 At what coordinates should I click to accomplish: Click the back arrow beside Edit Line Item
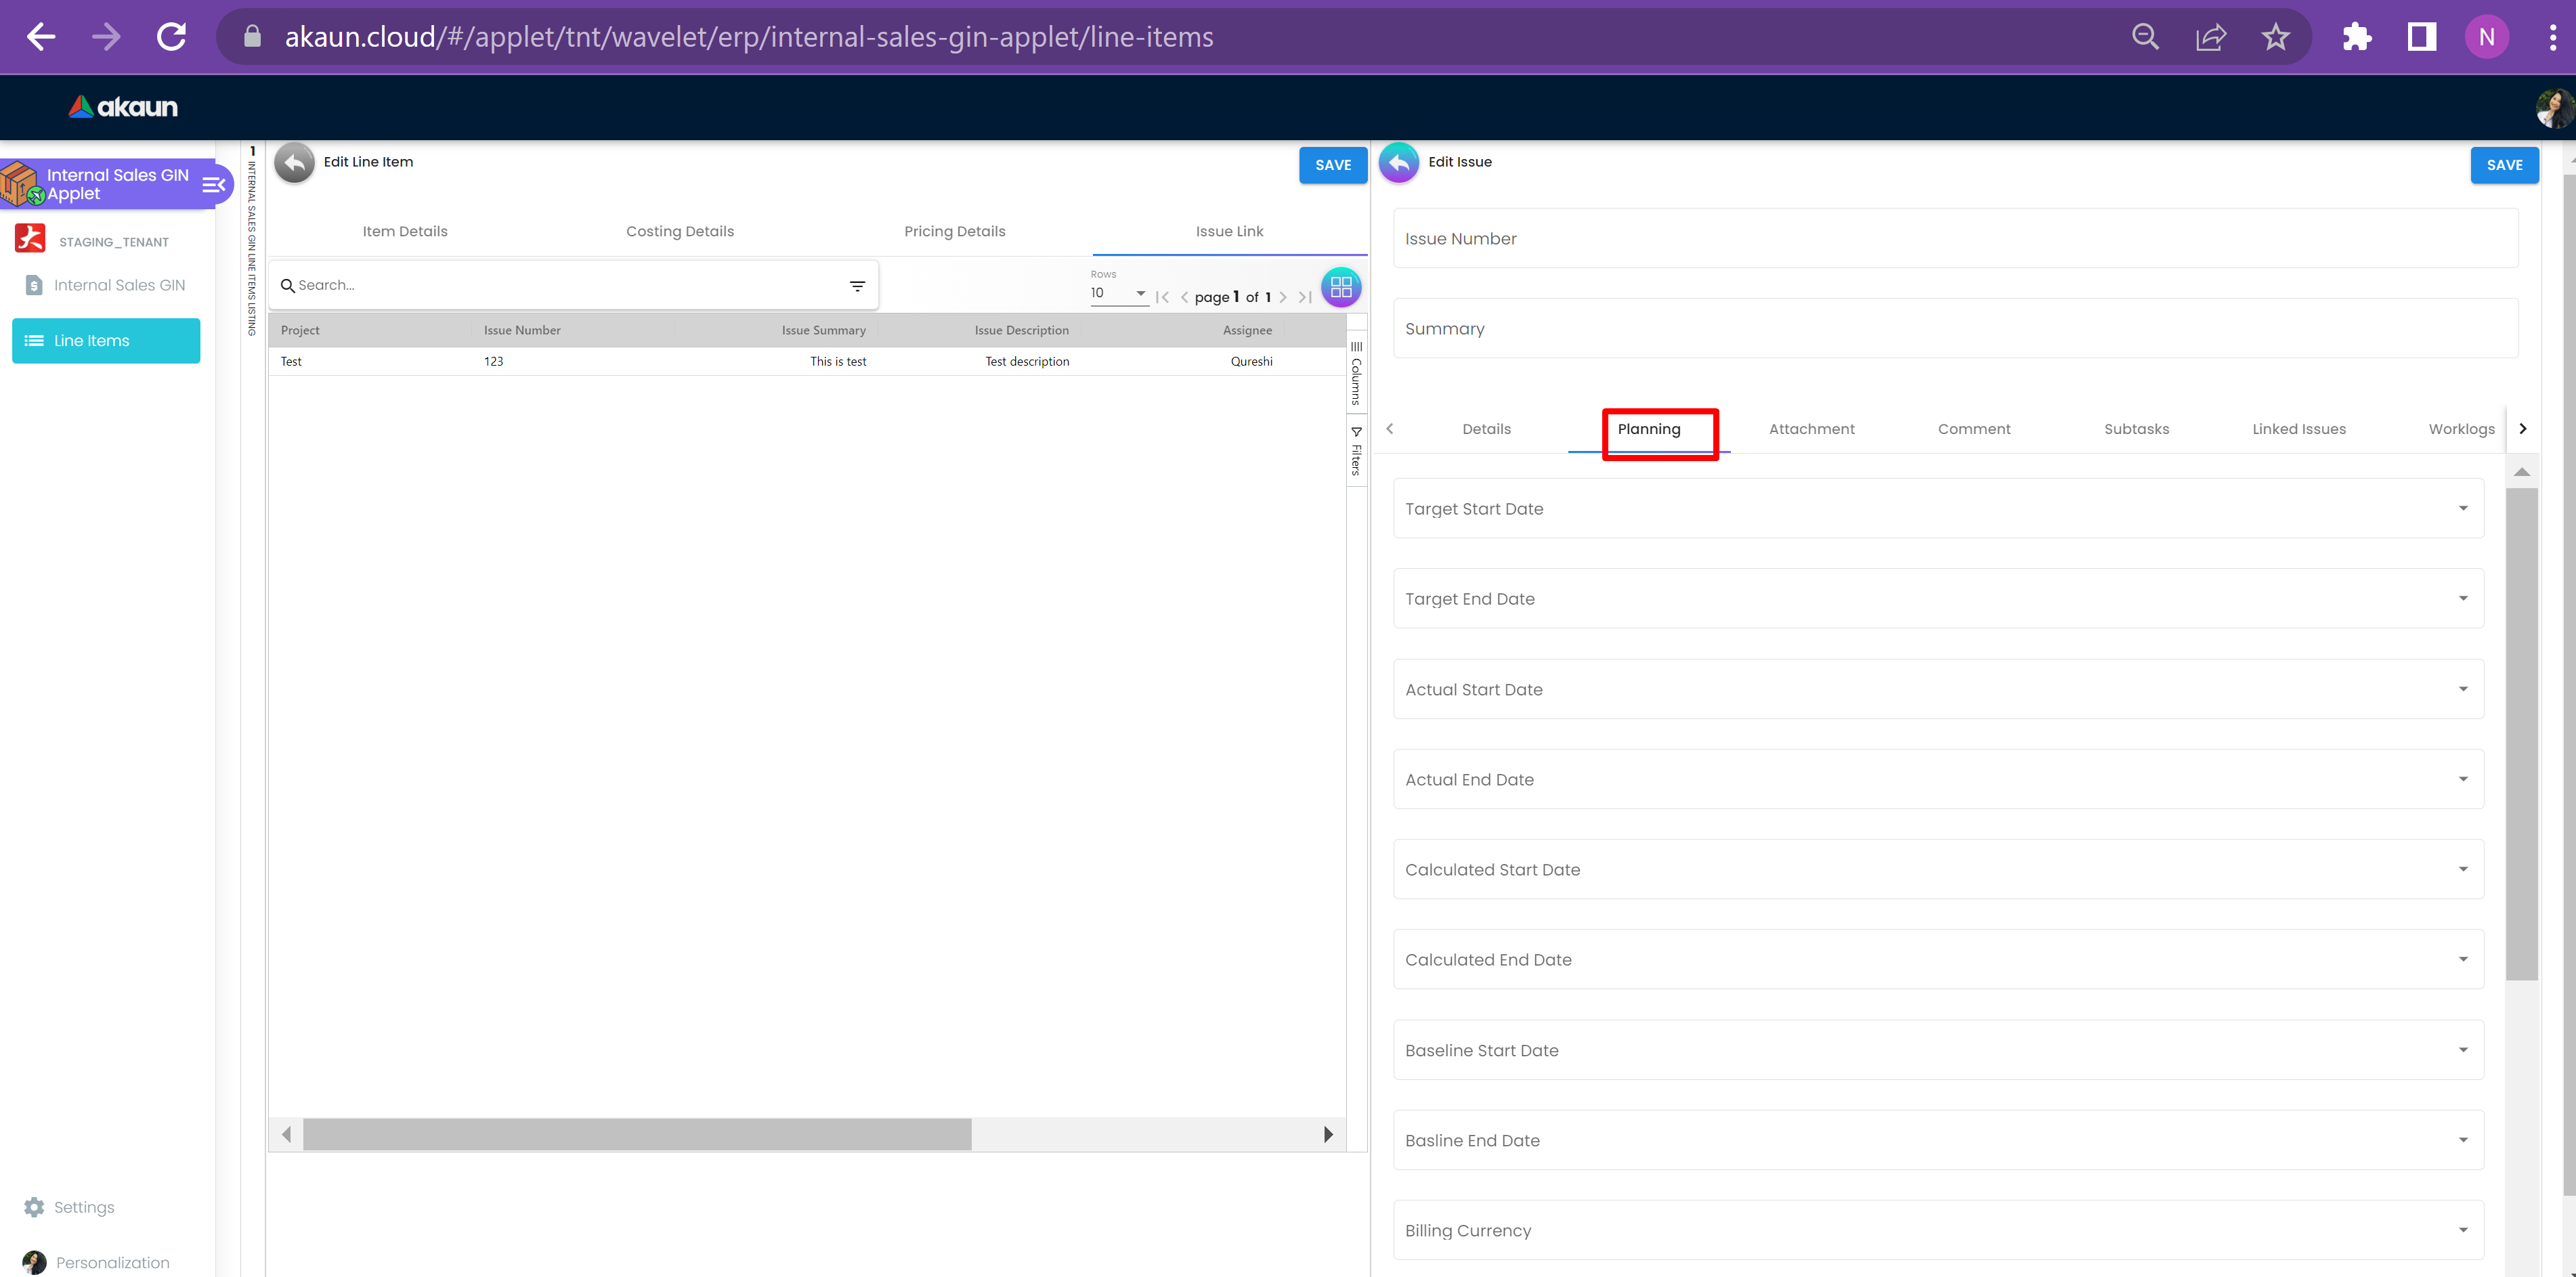(294, 163)
